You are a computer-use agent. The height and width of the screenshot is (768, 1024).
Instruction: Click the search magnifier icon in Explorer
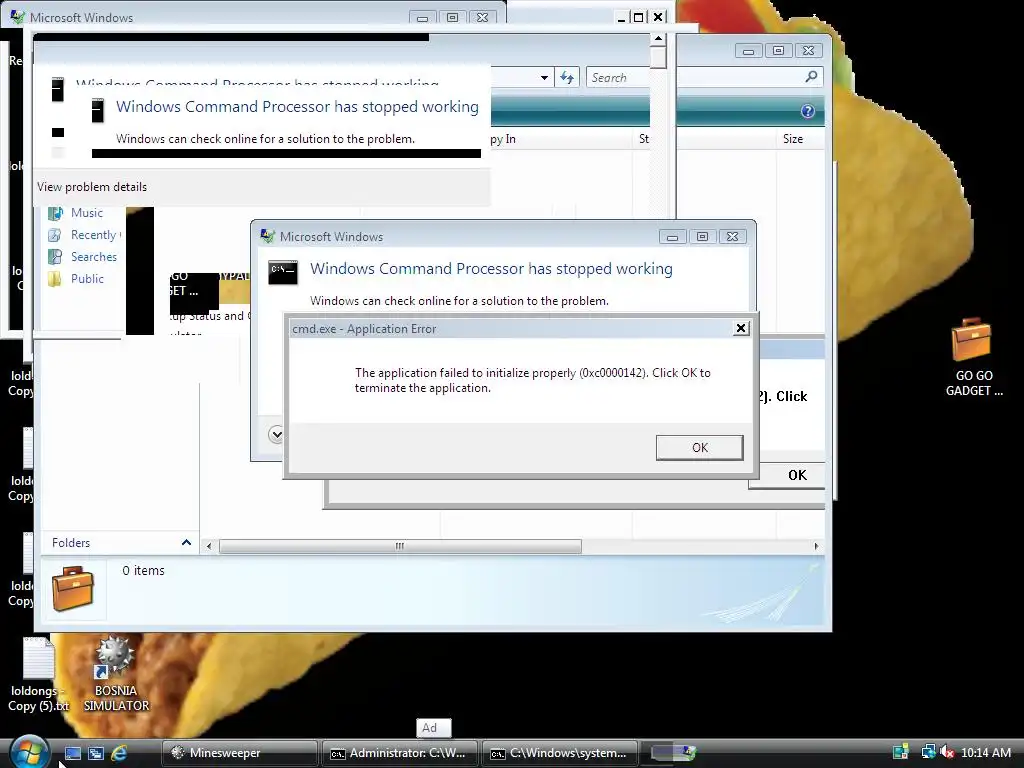[x=811, y=77]
